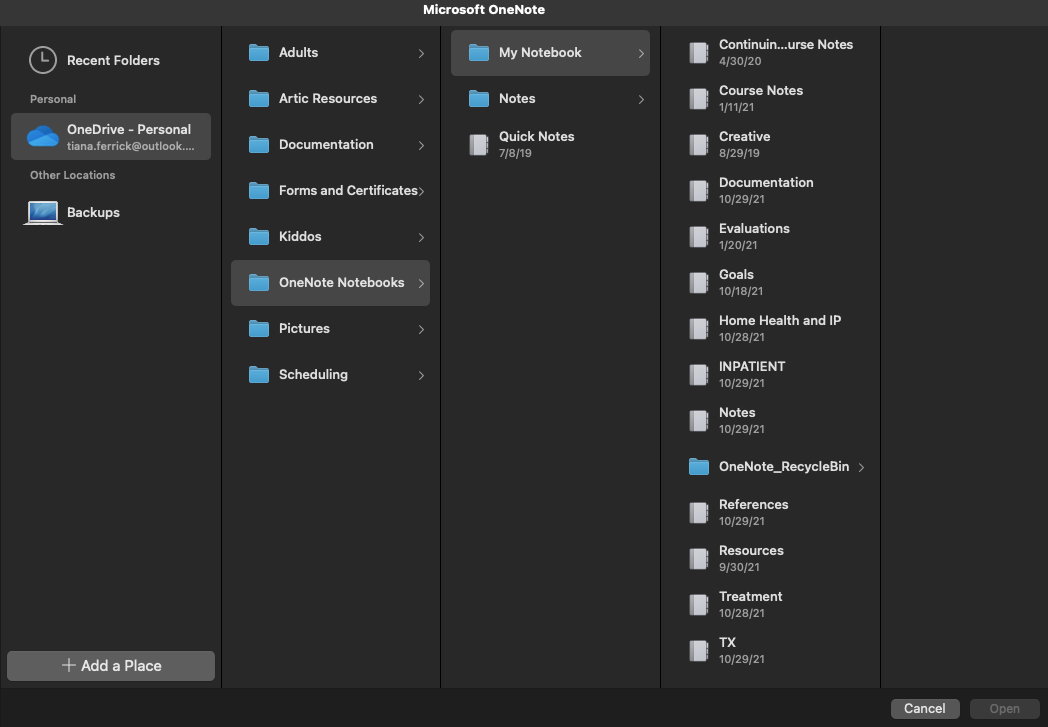
Task: Select OneDrive - Personal location
Action: [x=111, y=136]
